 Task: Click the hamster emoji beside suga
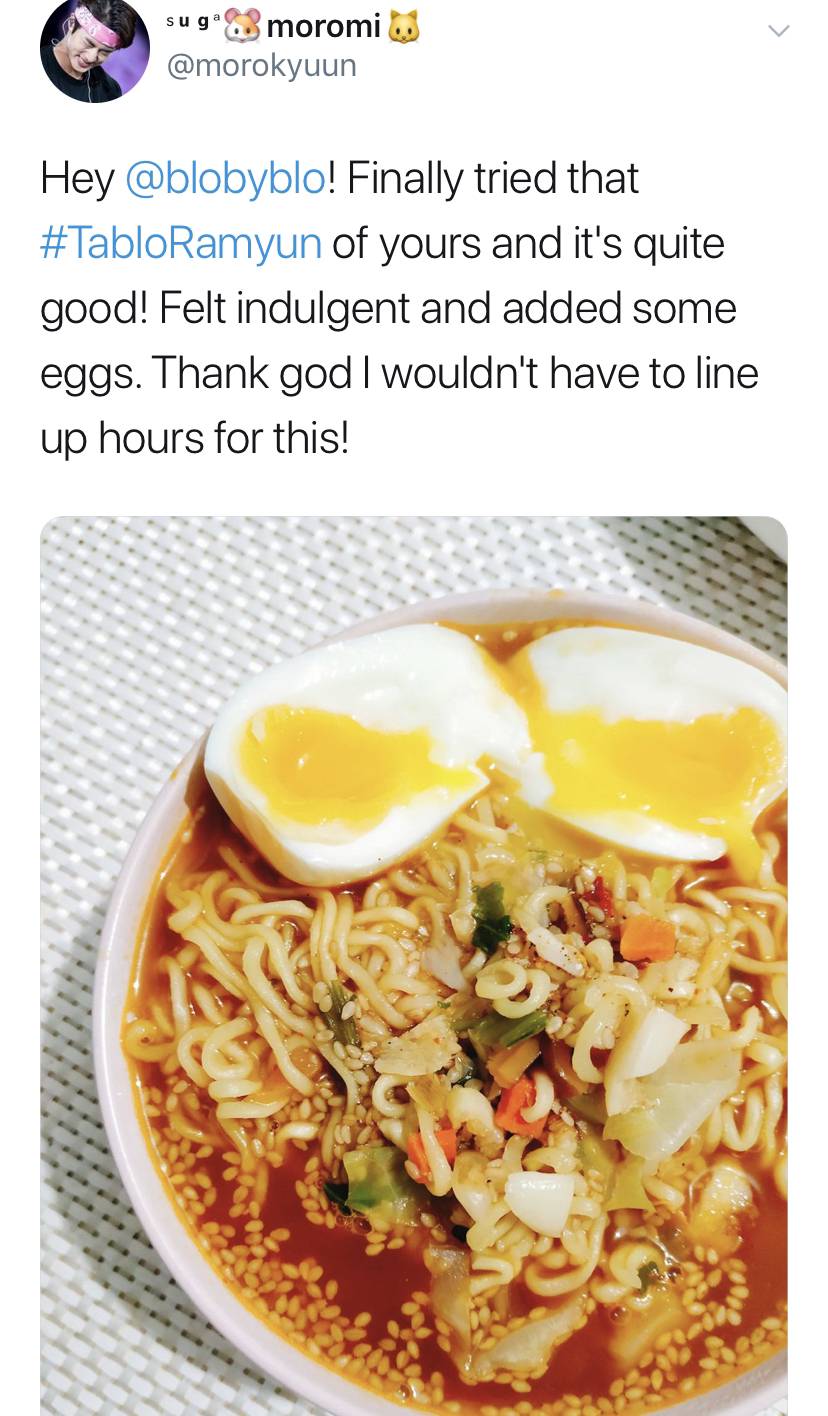242,26
